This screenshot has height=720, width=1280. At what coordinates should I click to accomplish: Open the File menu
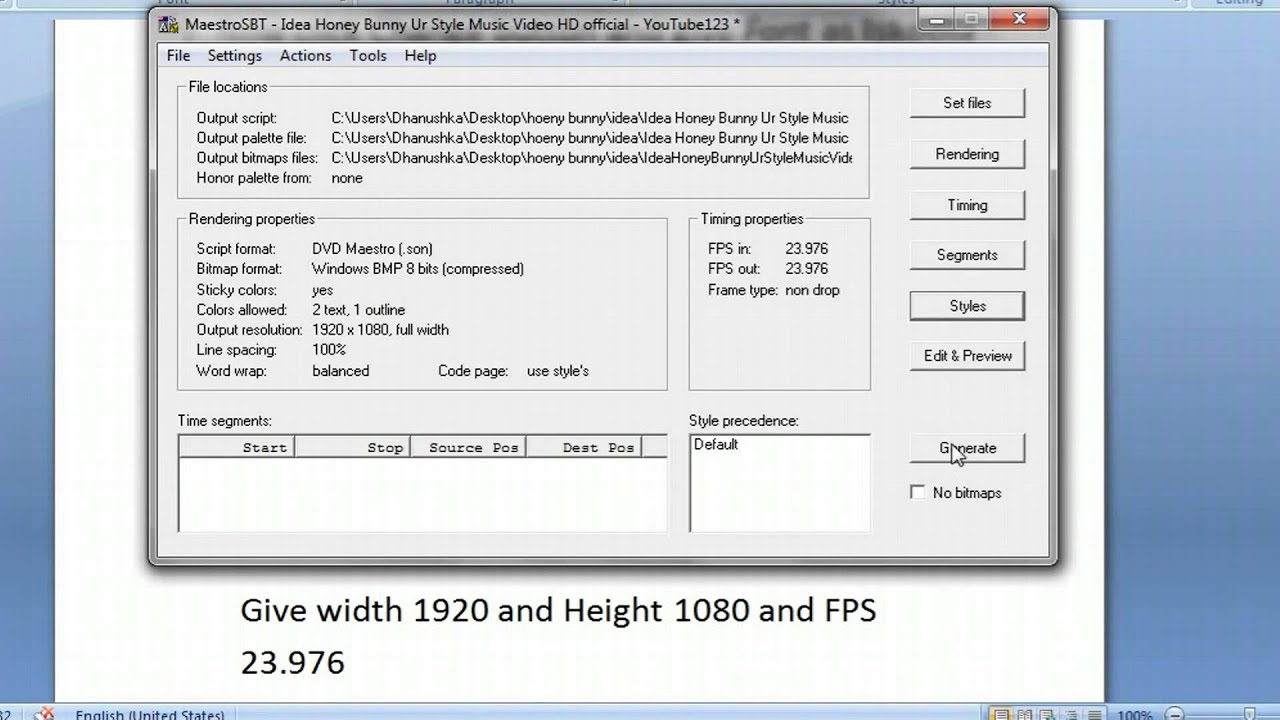tap(178, 56)
